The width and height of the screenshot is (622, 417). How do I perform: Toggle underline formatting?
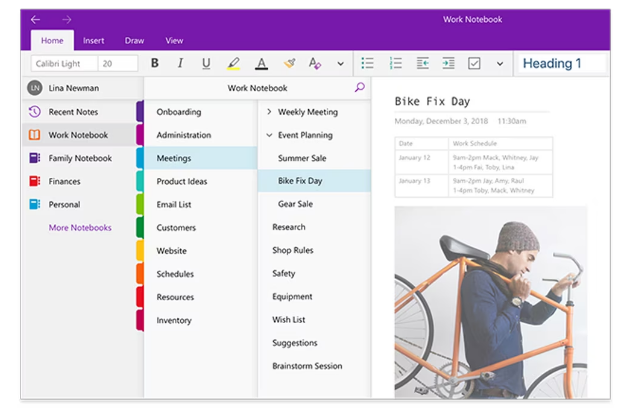click(x=206, y=63)
